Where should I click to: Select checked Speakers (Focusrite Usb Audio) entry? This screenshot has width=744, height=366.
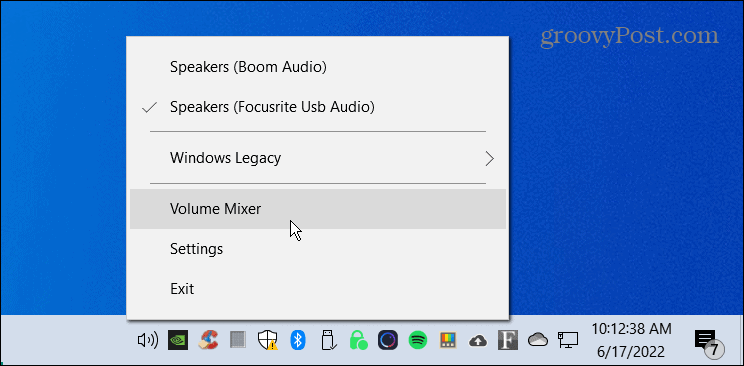coord(318,107)
